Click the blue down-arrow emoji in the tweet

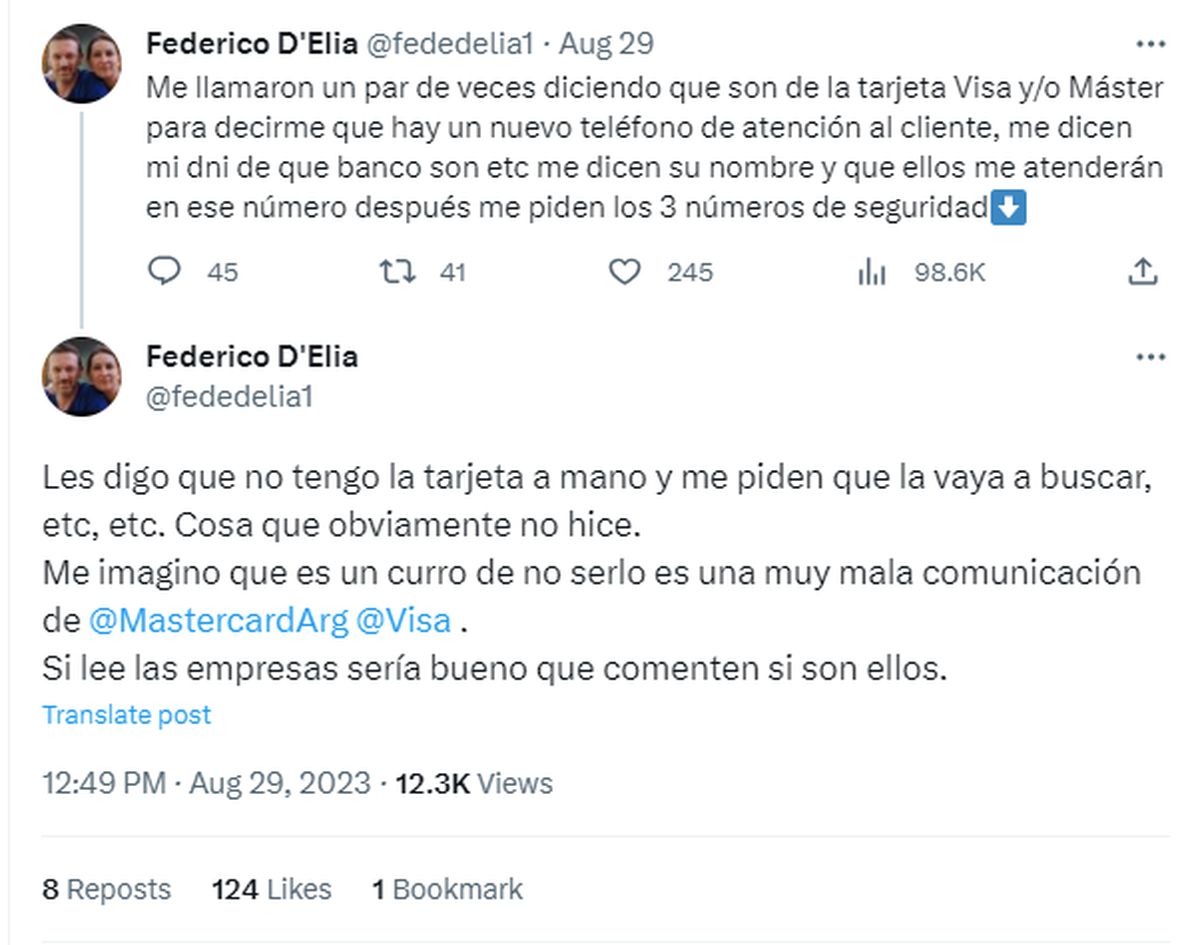(1008, 208)
